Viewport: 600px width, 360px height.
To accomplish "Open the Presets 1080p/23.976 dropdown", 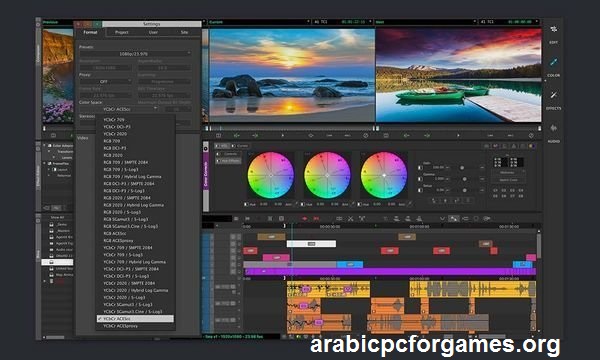I will pos(135,54).
